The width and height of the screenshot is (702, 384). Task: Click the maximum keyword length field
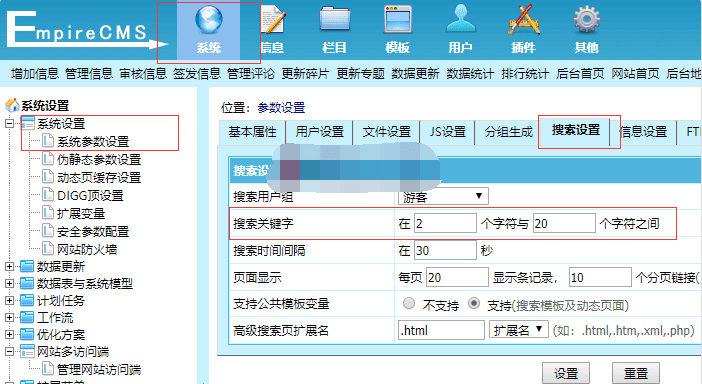pyautogui.click(x=564, y=223)
